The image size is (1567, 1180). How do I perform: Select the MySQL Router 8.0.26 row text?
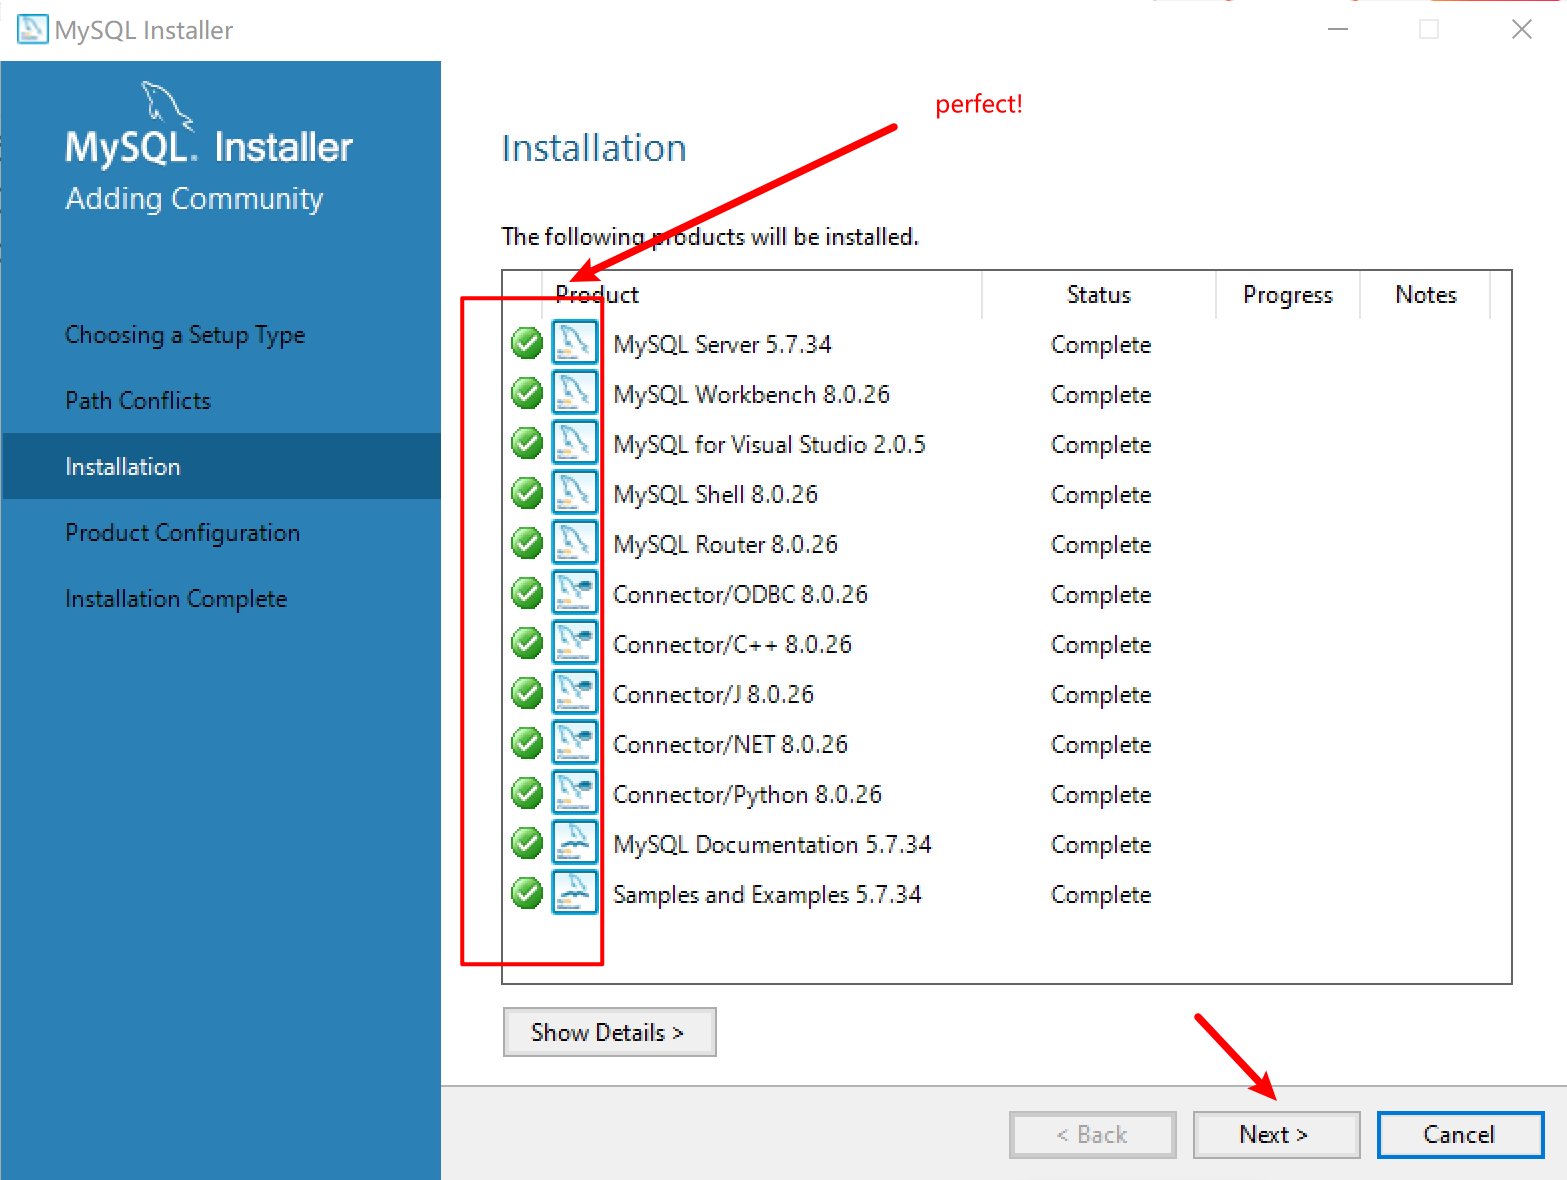[725, 545]
